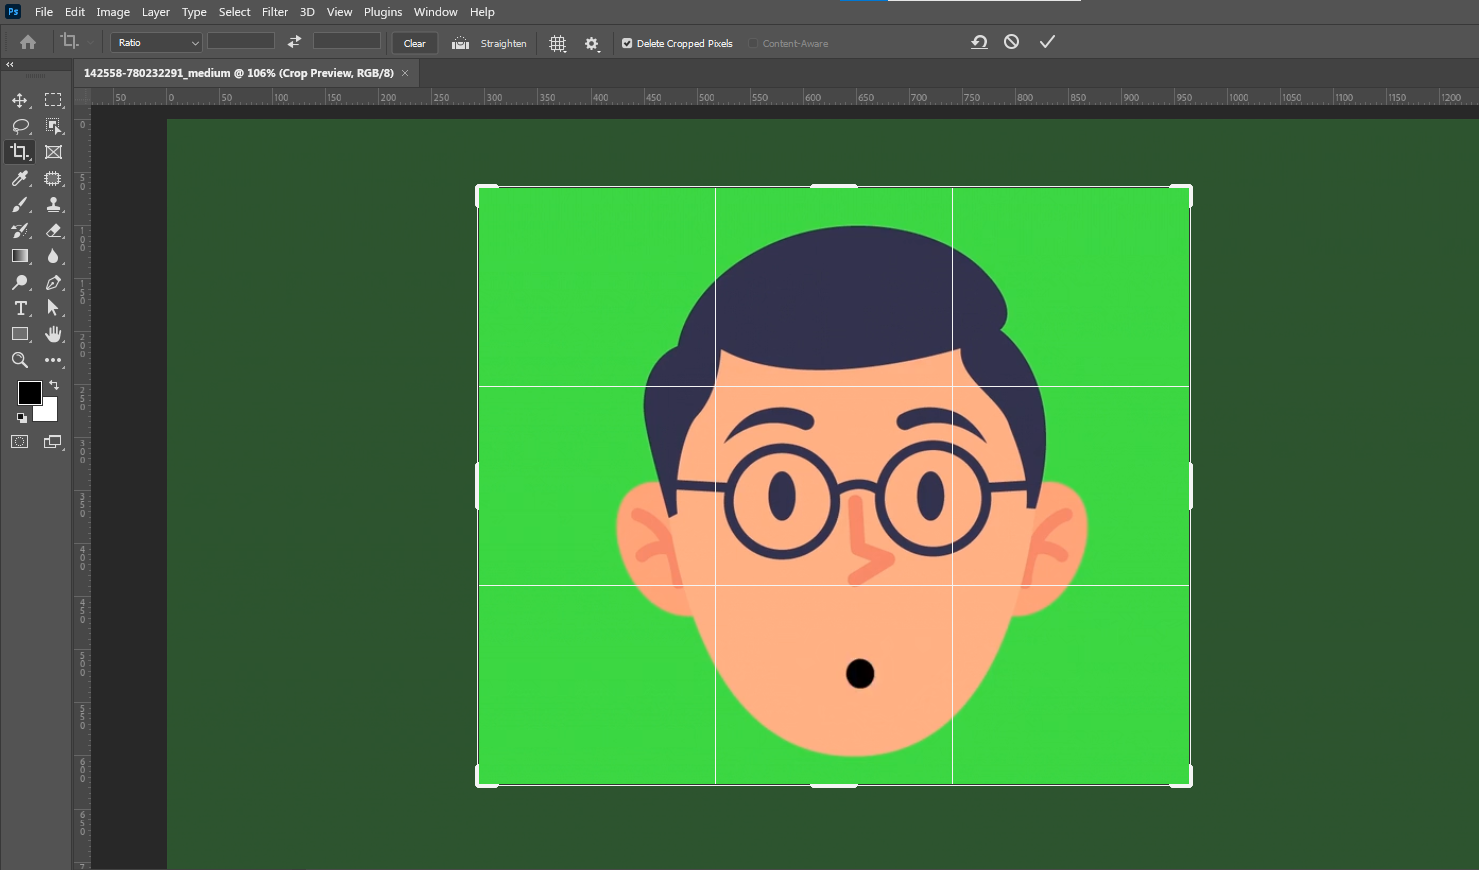Select the Horizontal Type tool
The image size is (1479, 870).
tap(20, 308)
